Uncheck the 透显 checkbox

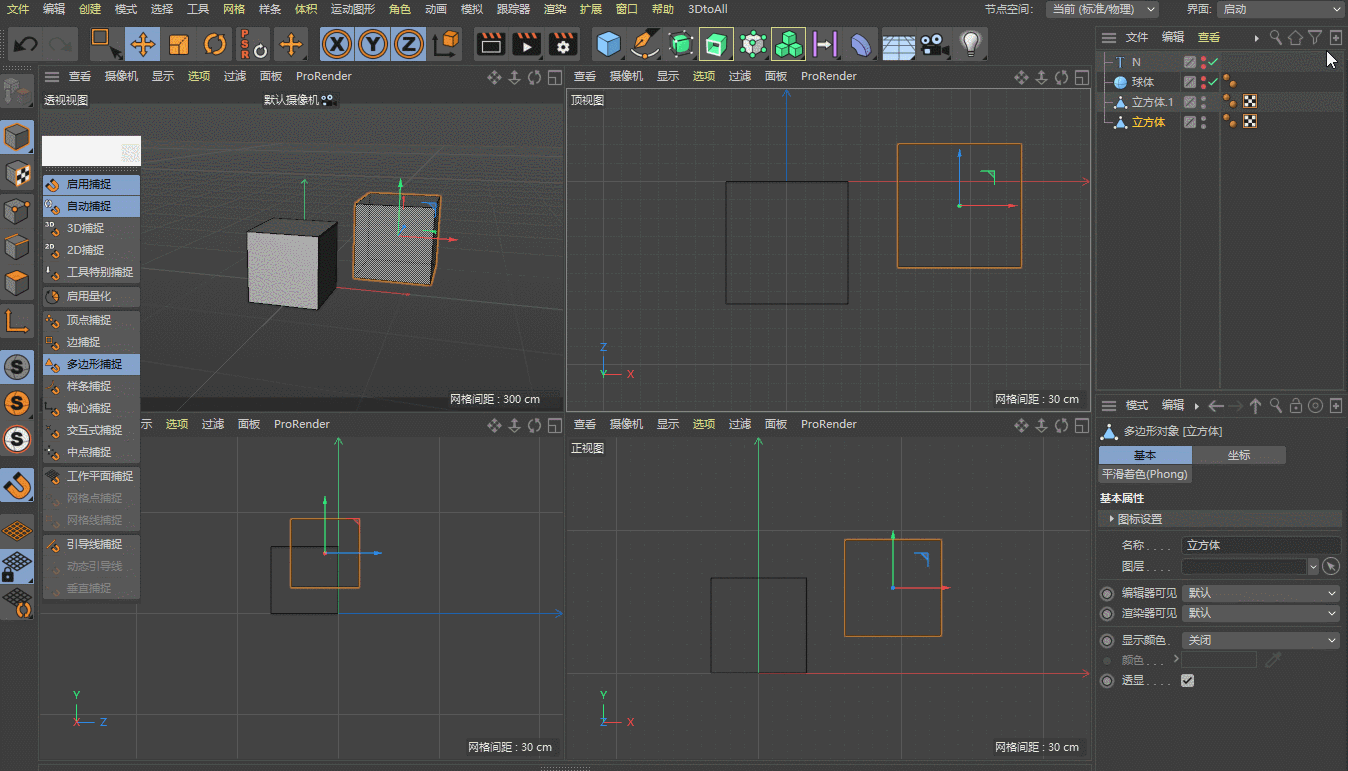pos(1187,681)
